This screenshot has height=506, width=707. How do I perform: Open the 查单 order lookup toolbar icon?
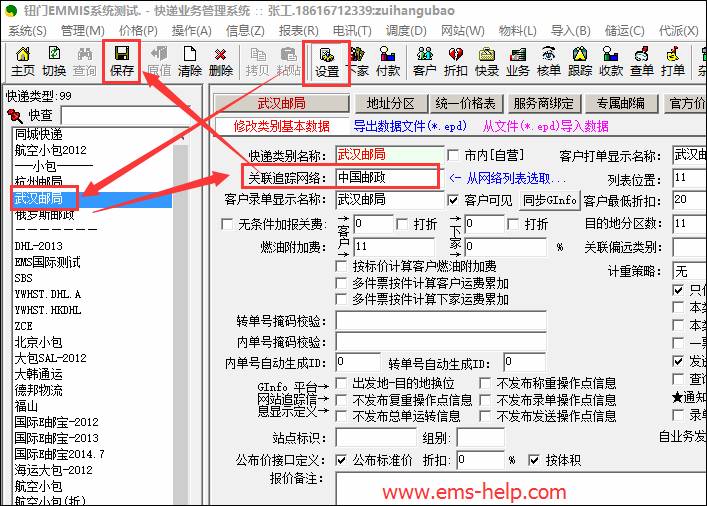click(642, 62)
